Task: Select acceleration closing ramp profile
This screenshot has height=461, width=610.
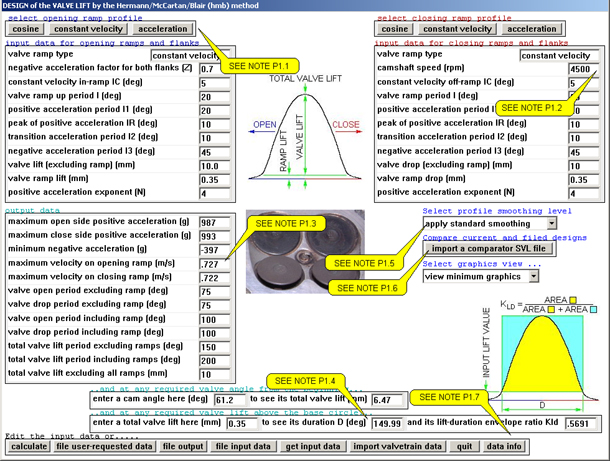Action: 532,29
